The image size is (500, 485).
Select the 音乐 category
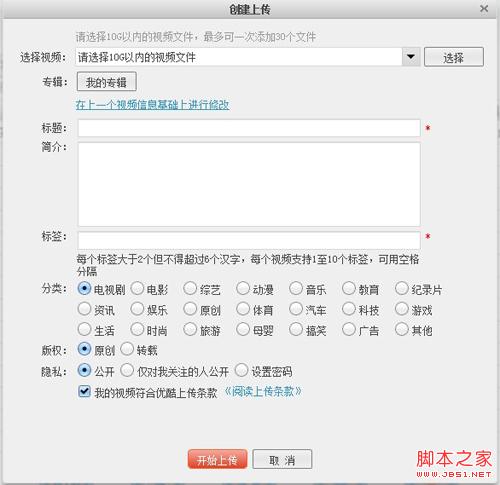click(x=296, y=289)
